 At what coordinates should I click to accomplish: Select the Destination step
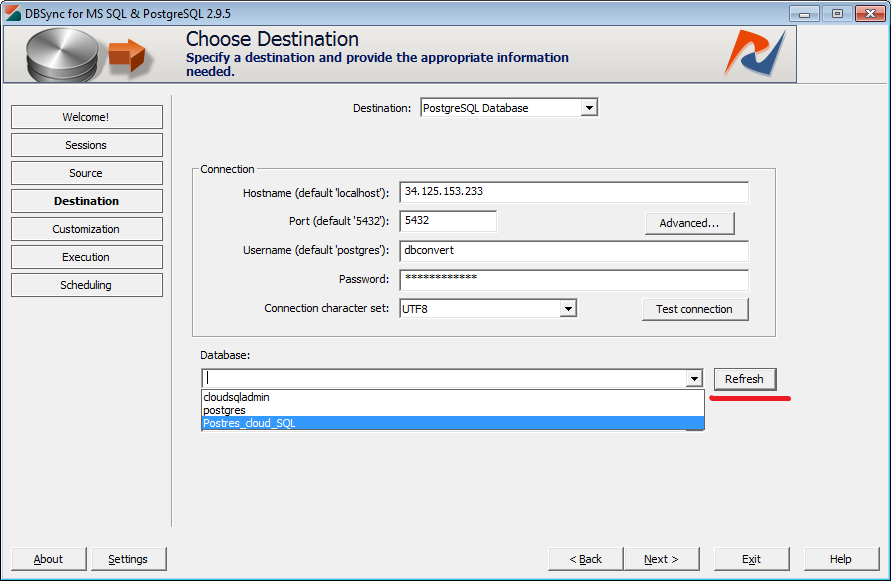(x=86, y=201)
